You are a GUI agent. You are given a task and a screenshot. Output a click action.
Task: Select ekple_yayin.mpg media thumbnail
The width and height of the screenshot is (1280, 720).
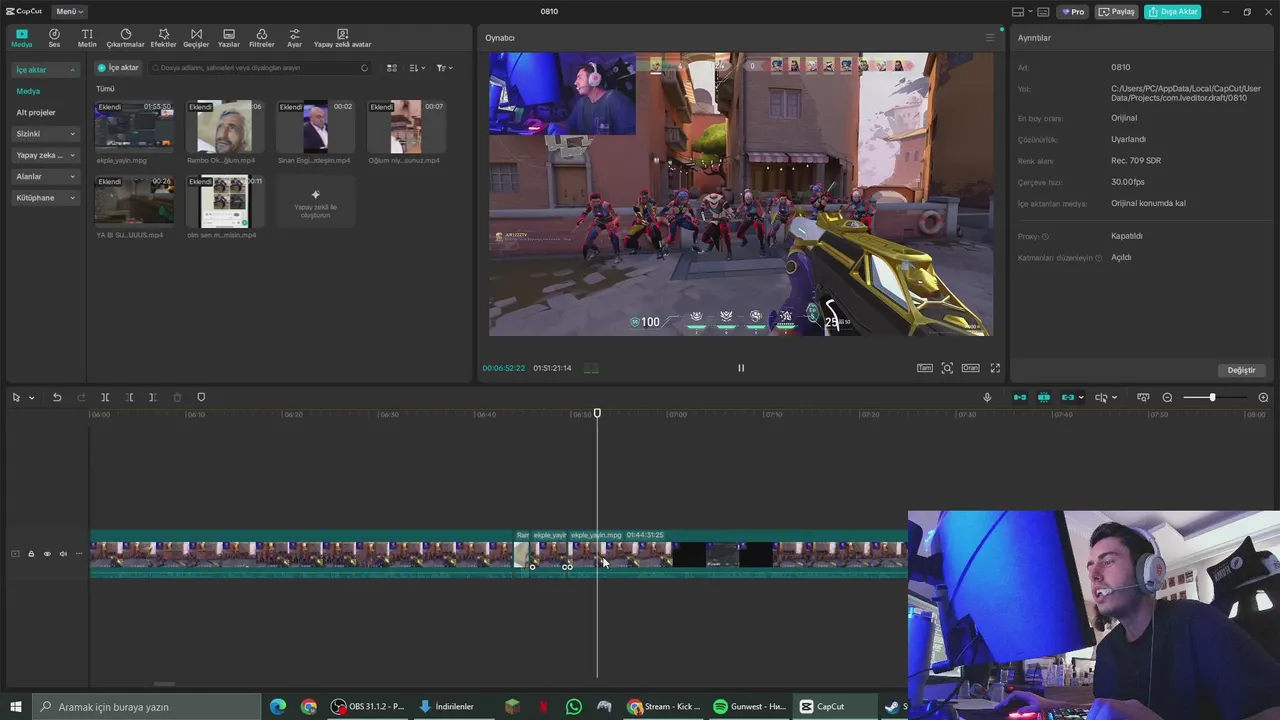pyautogui.click(x=134, y=126)
